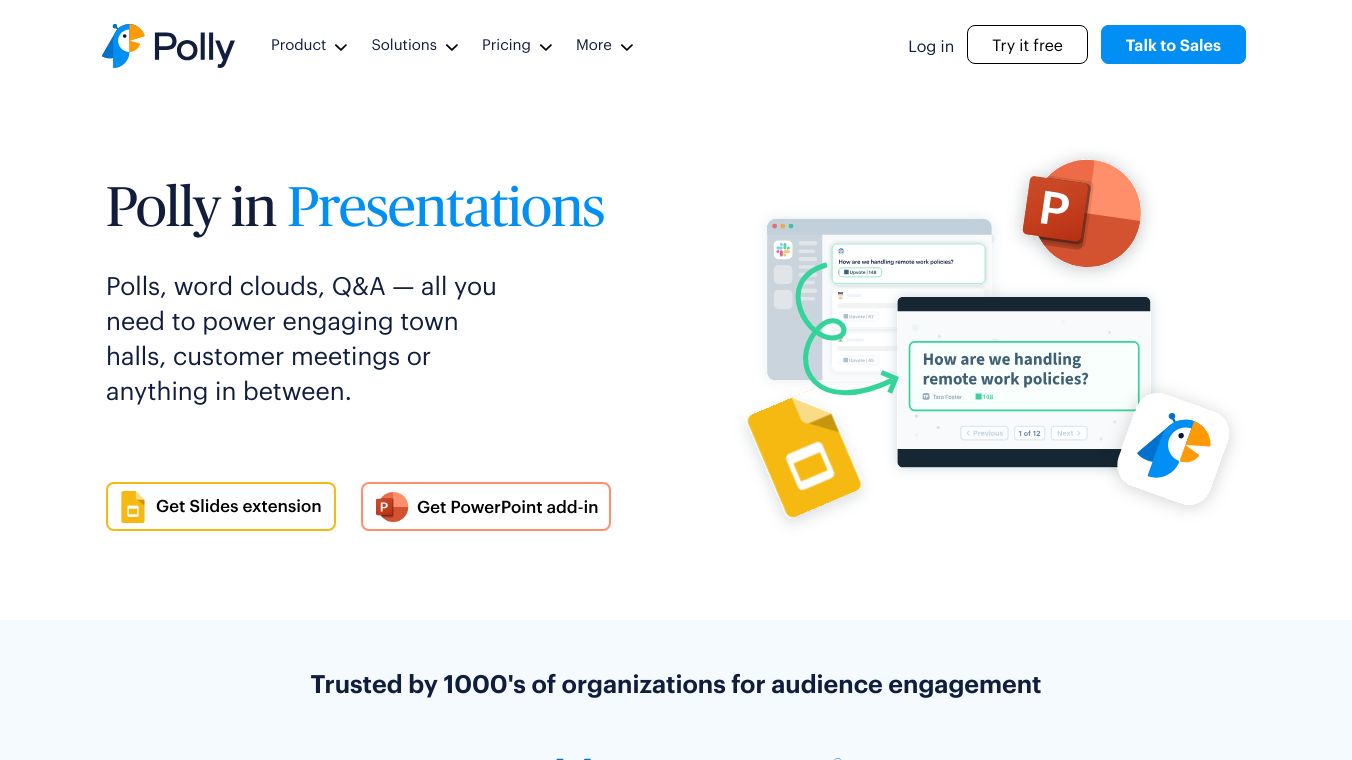Click the '1 of 12' page indicator
1352x760 pixels.
(x=1029, y=433)
